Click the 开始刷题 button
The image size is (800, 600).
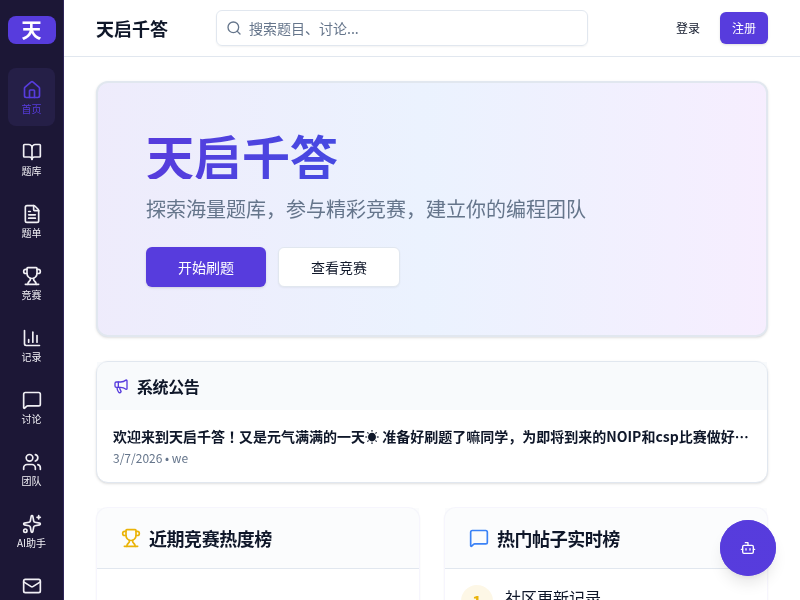click(206, 267)
